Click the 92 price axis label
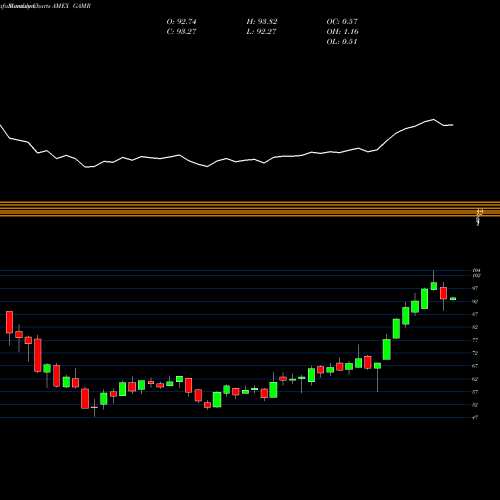 [x=475, y=301]
